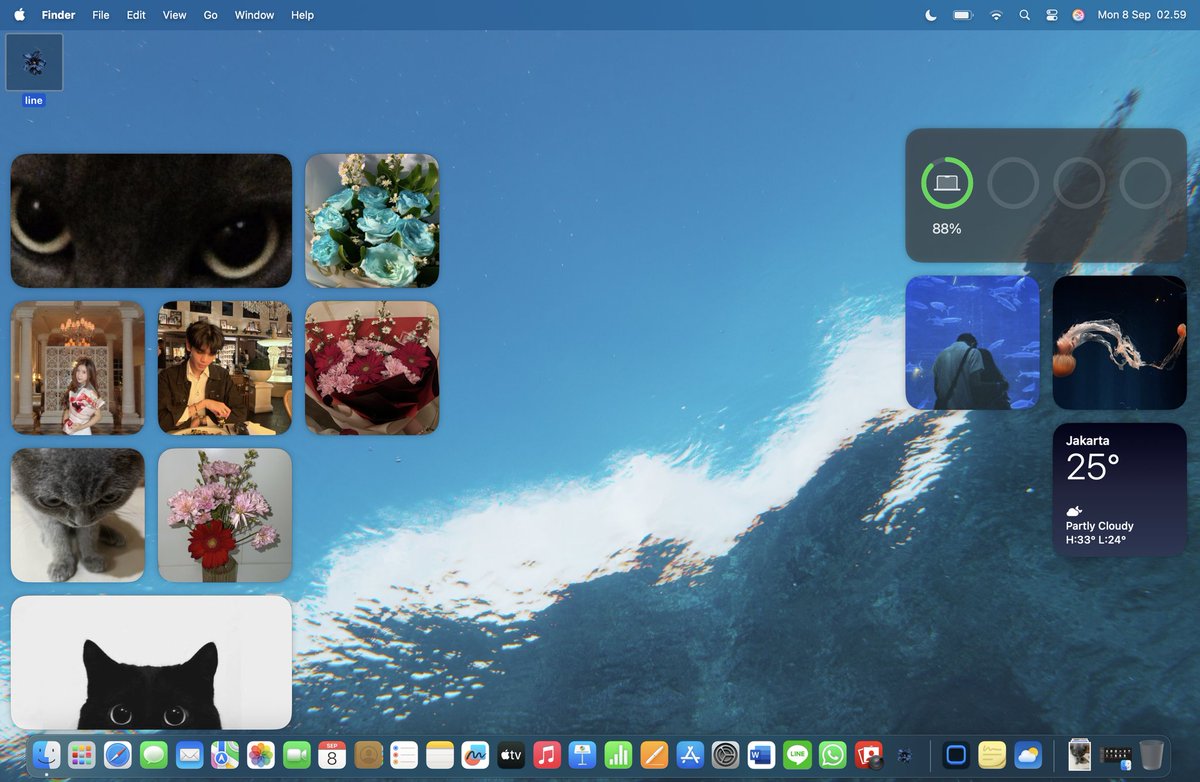Click the Siri icon in menu bar

tap(1078, 15)
